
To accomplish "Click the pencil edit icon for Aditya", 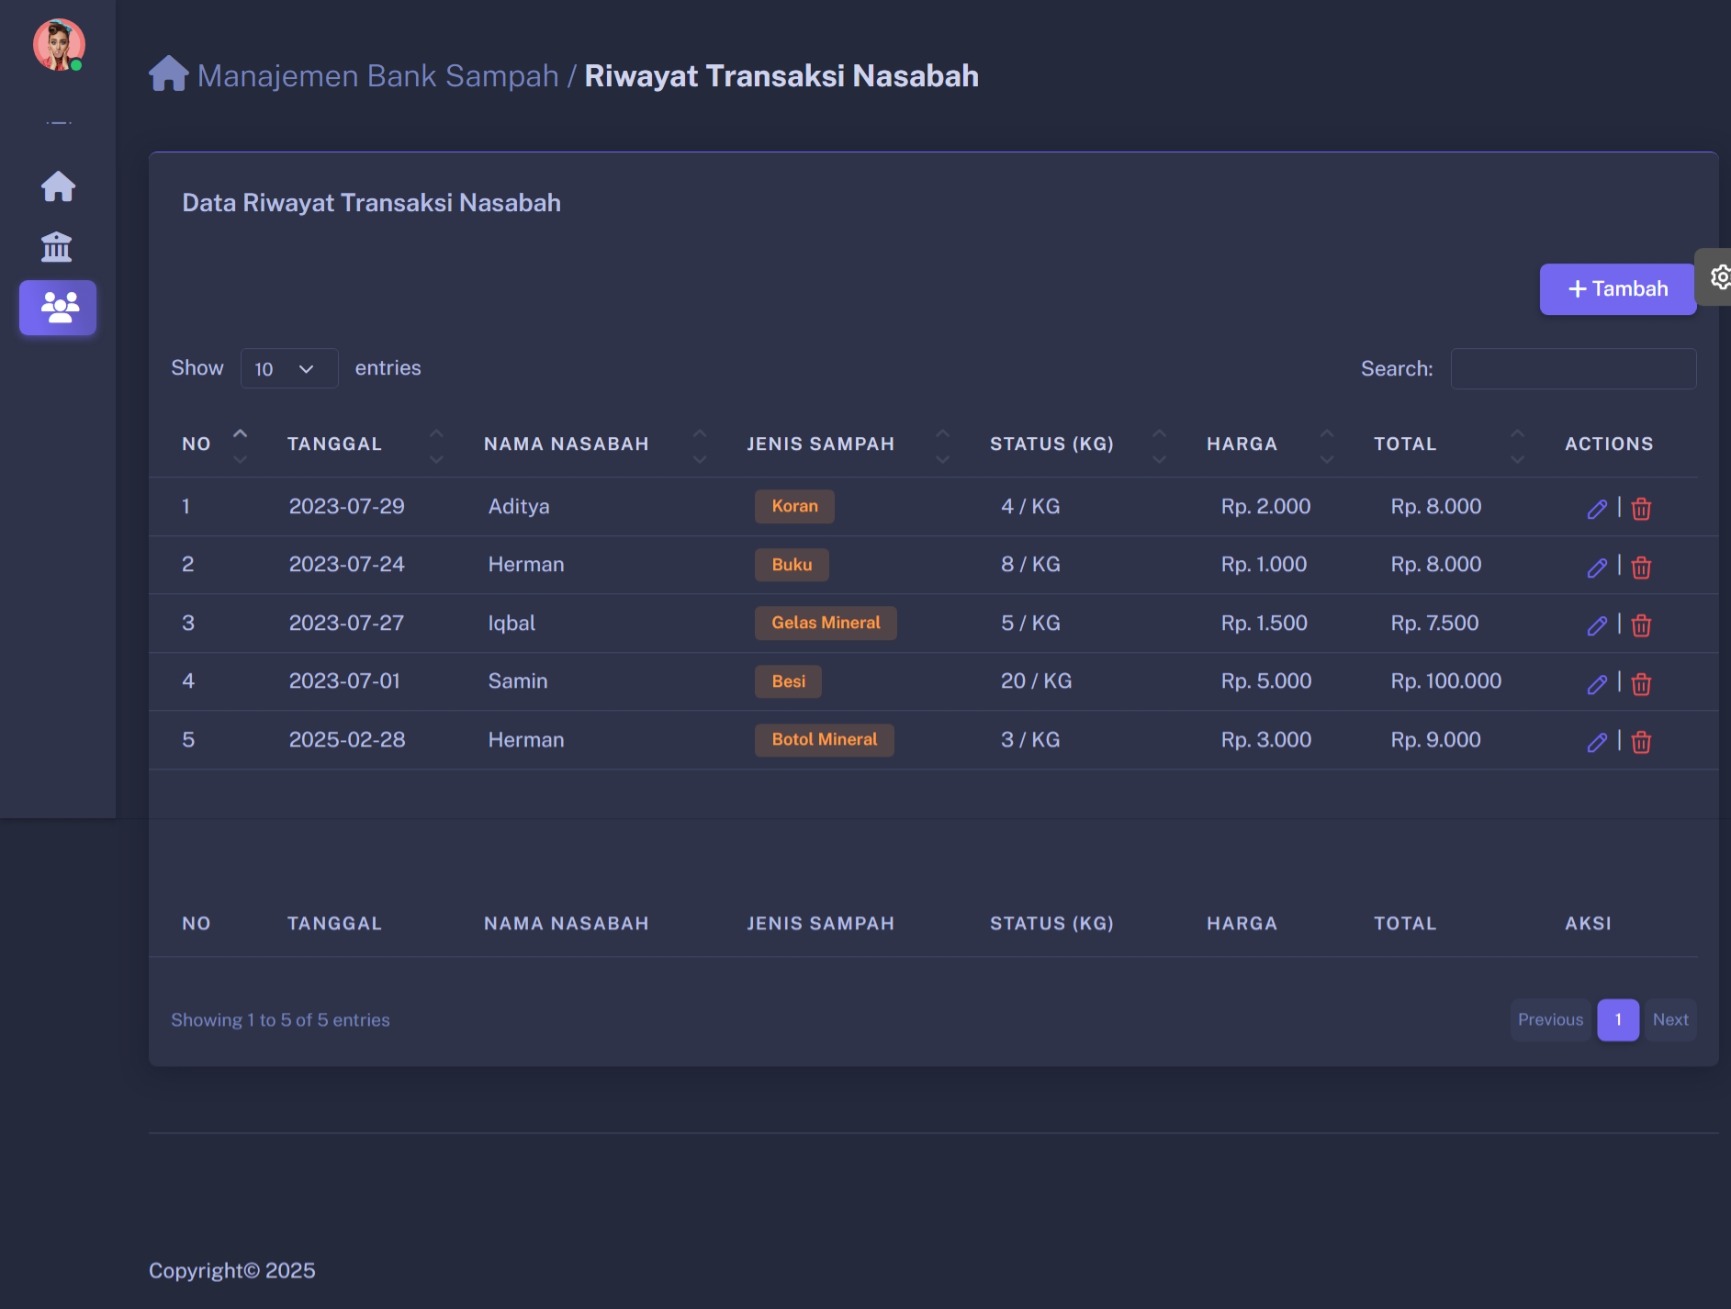I will point(1596,509).
